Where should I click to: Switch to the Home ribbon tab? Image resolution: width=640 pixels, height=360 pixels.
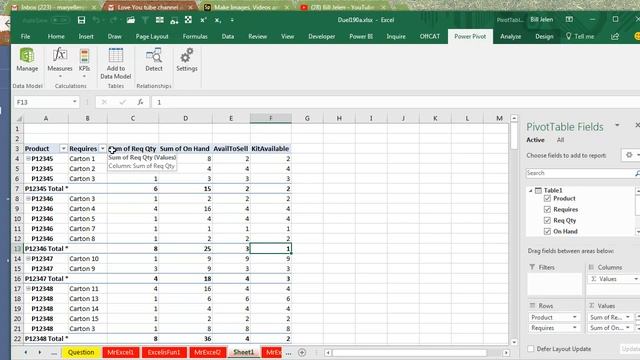(x=56, y=36)
